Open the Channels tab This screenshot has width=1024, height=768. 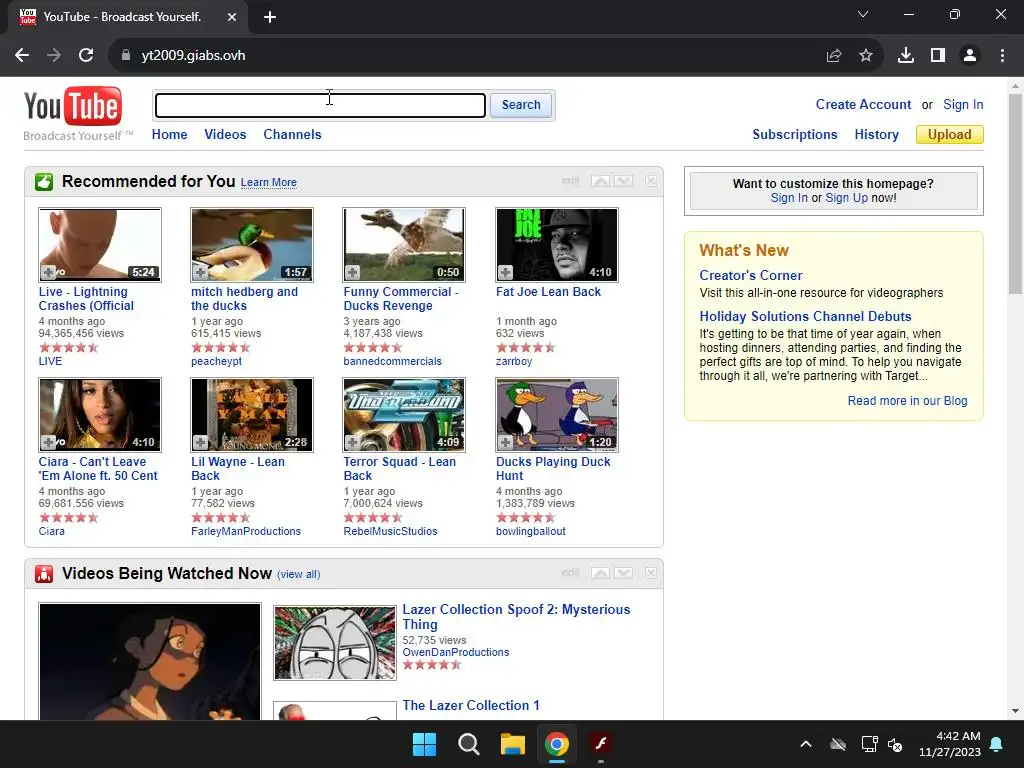pos(293,135)
